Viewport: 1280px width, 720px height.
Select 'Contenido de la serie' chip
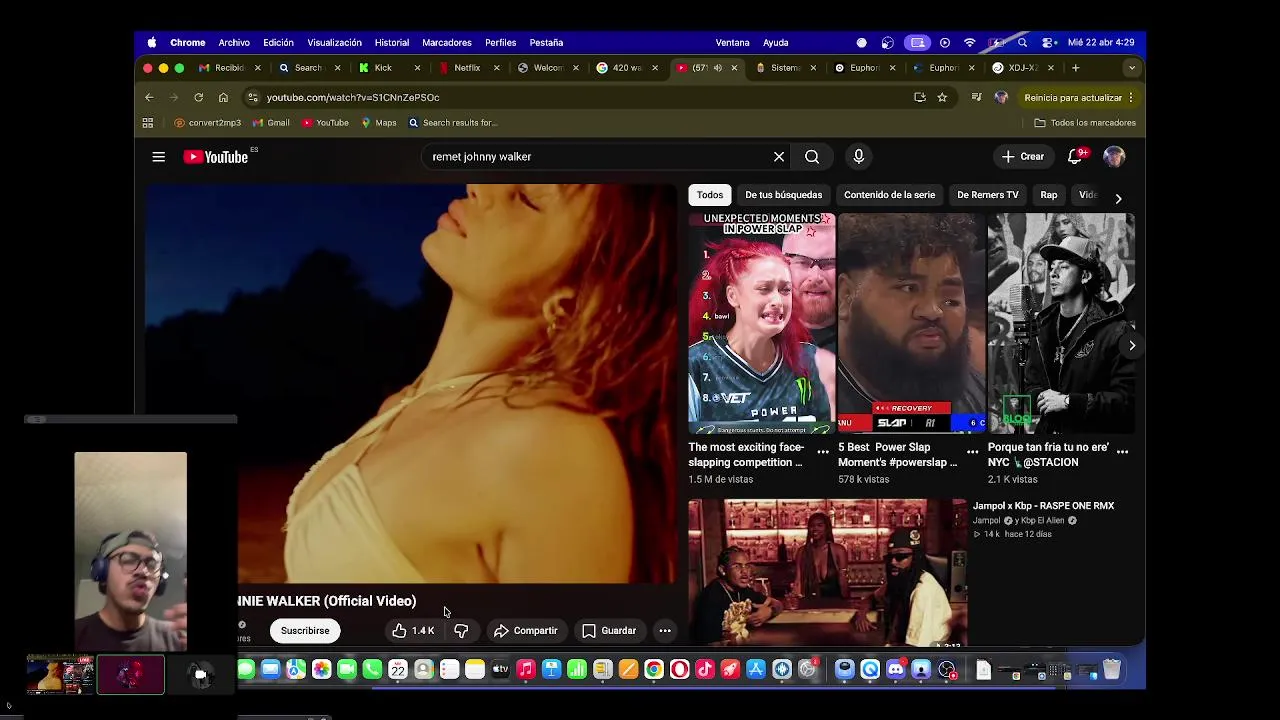[x=889, y=195]
